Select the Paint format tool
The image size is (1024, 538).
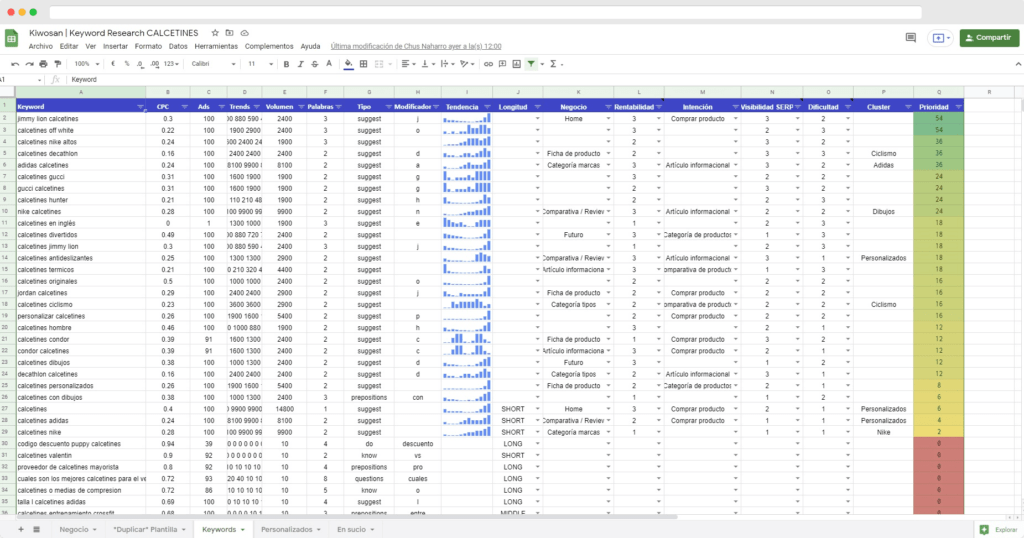[x=57, y=64]
